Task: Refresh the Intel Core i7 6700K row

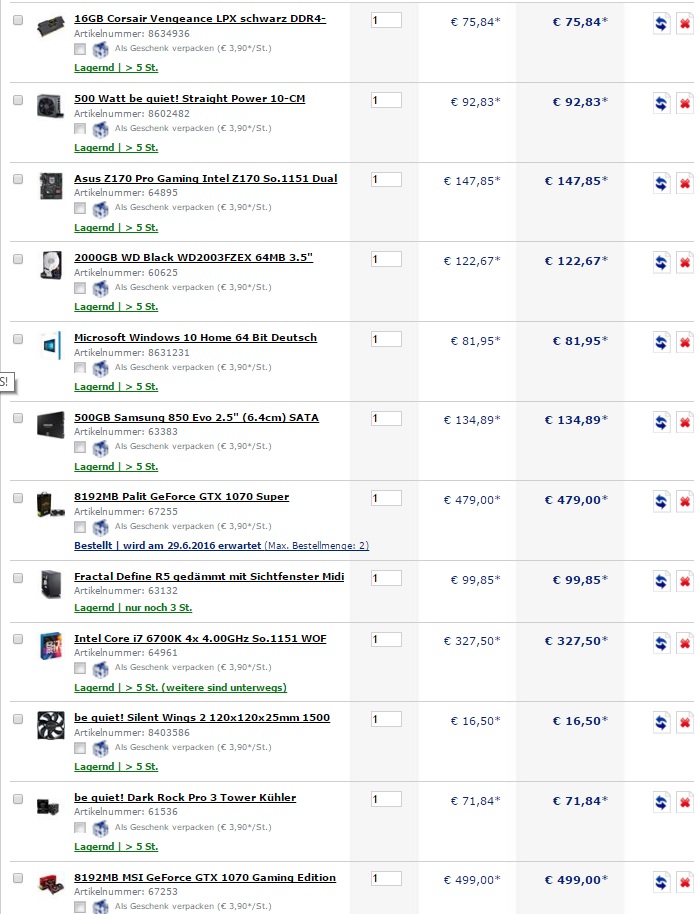Action: tap(662, 642)
